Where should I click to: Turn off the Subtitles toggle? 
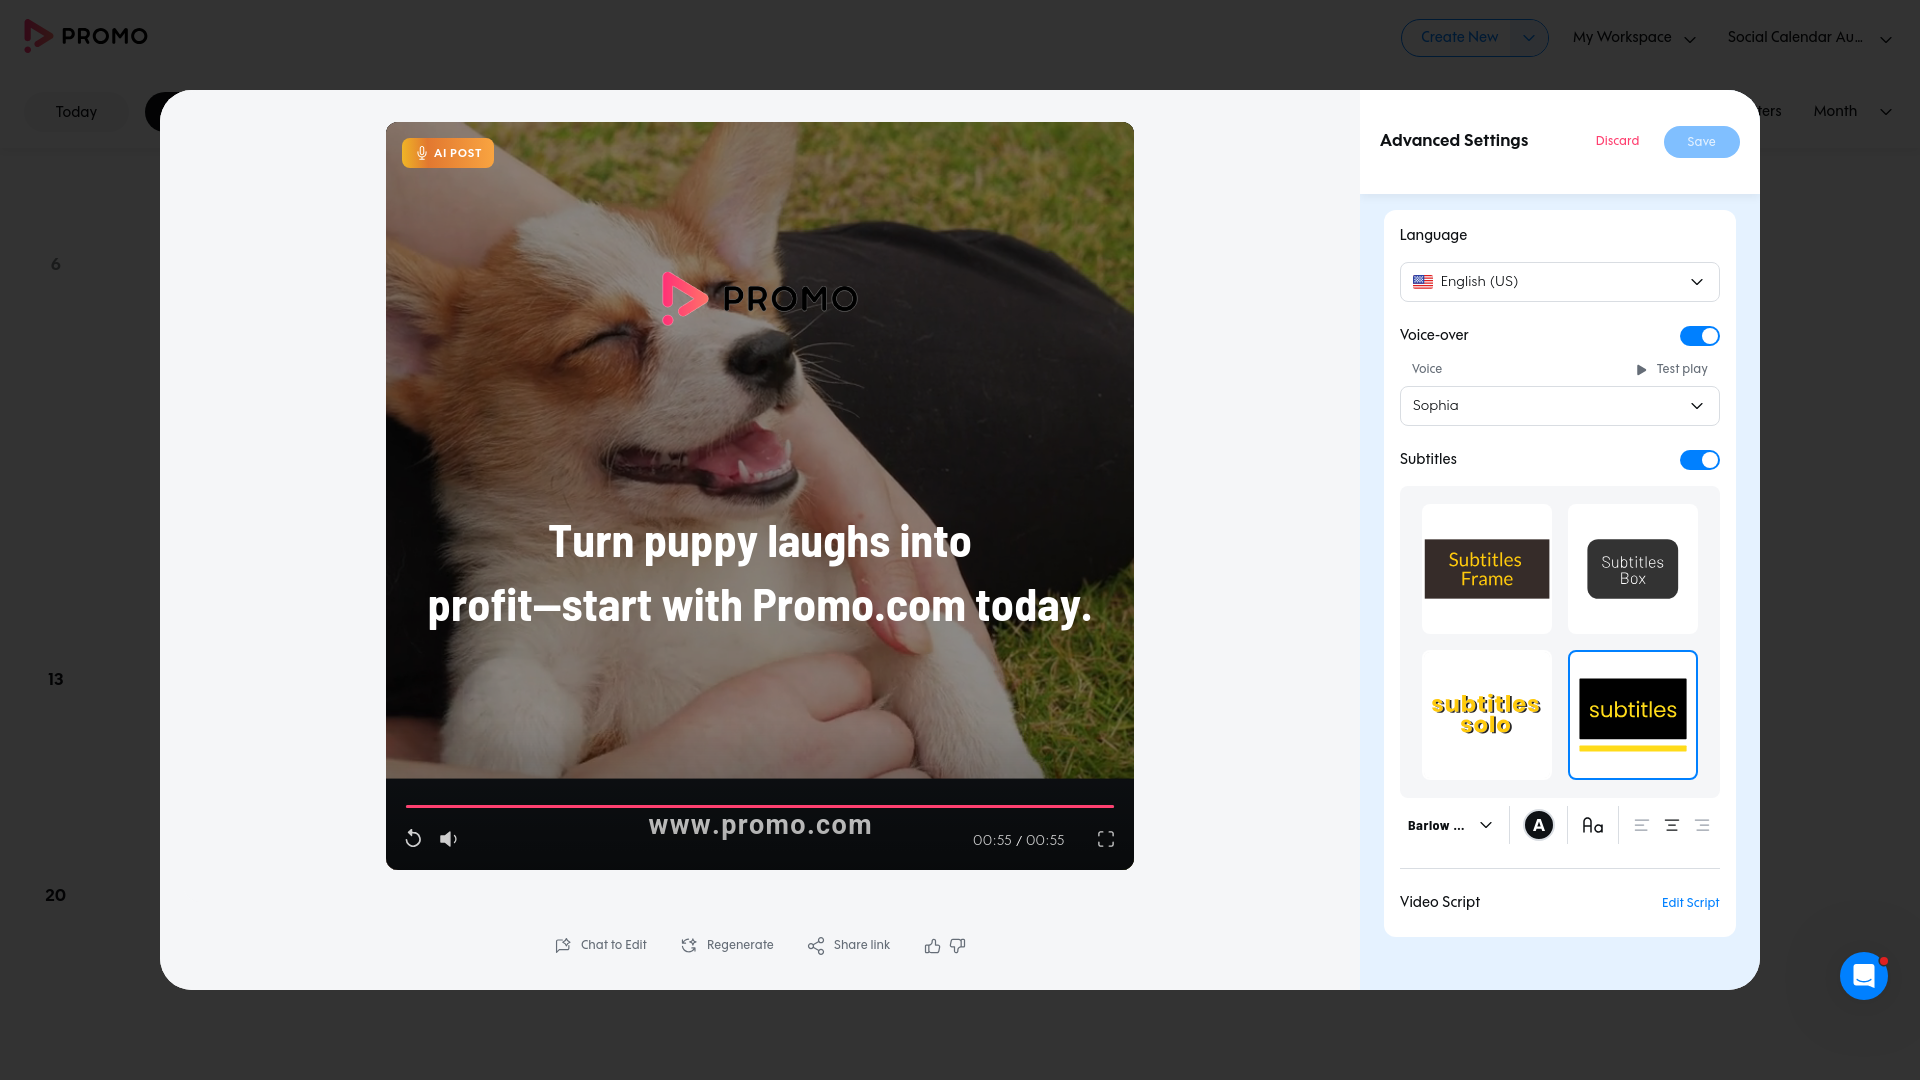pyautogui.click(x=1700, y=460)
